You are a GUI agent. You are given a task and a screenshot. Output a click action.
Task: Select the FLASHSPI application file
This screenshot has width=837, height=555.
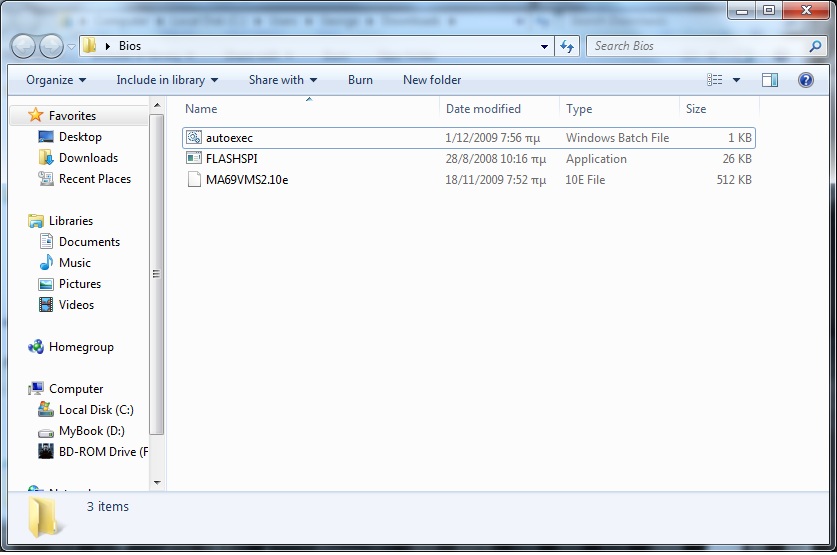coord(469,158)
